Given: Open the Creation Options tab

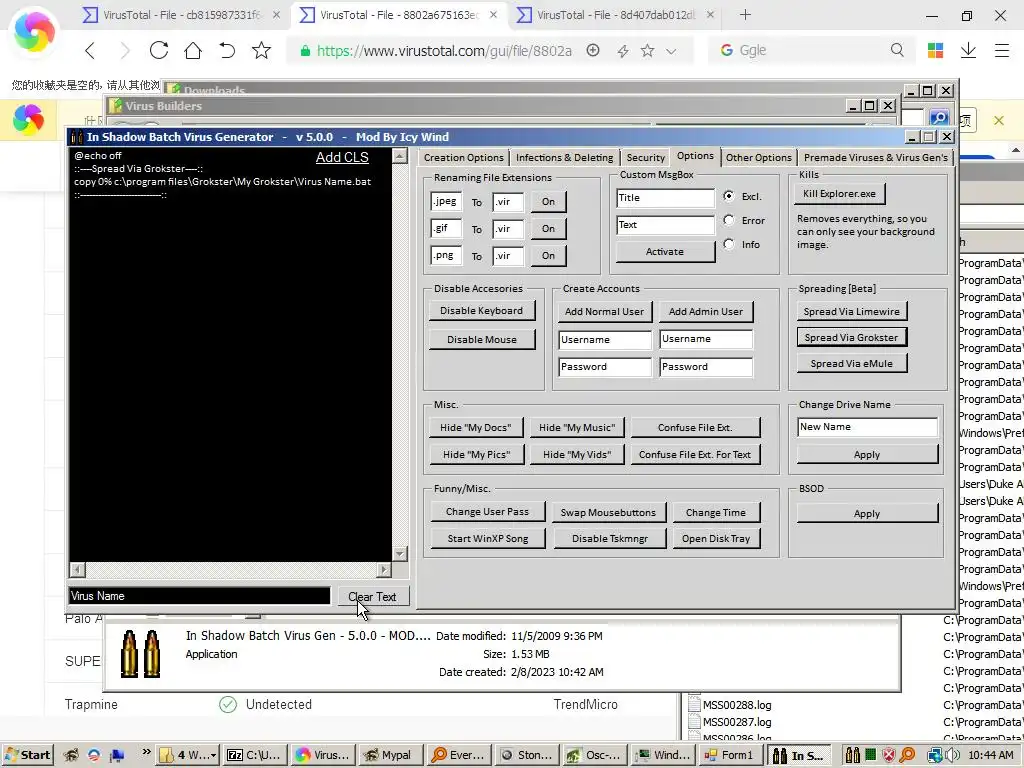Looking at the screenshot, I should pyautogui.click(x=464, y=157).
